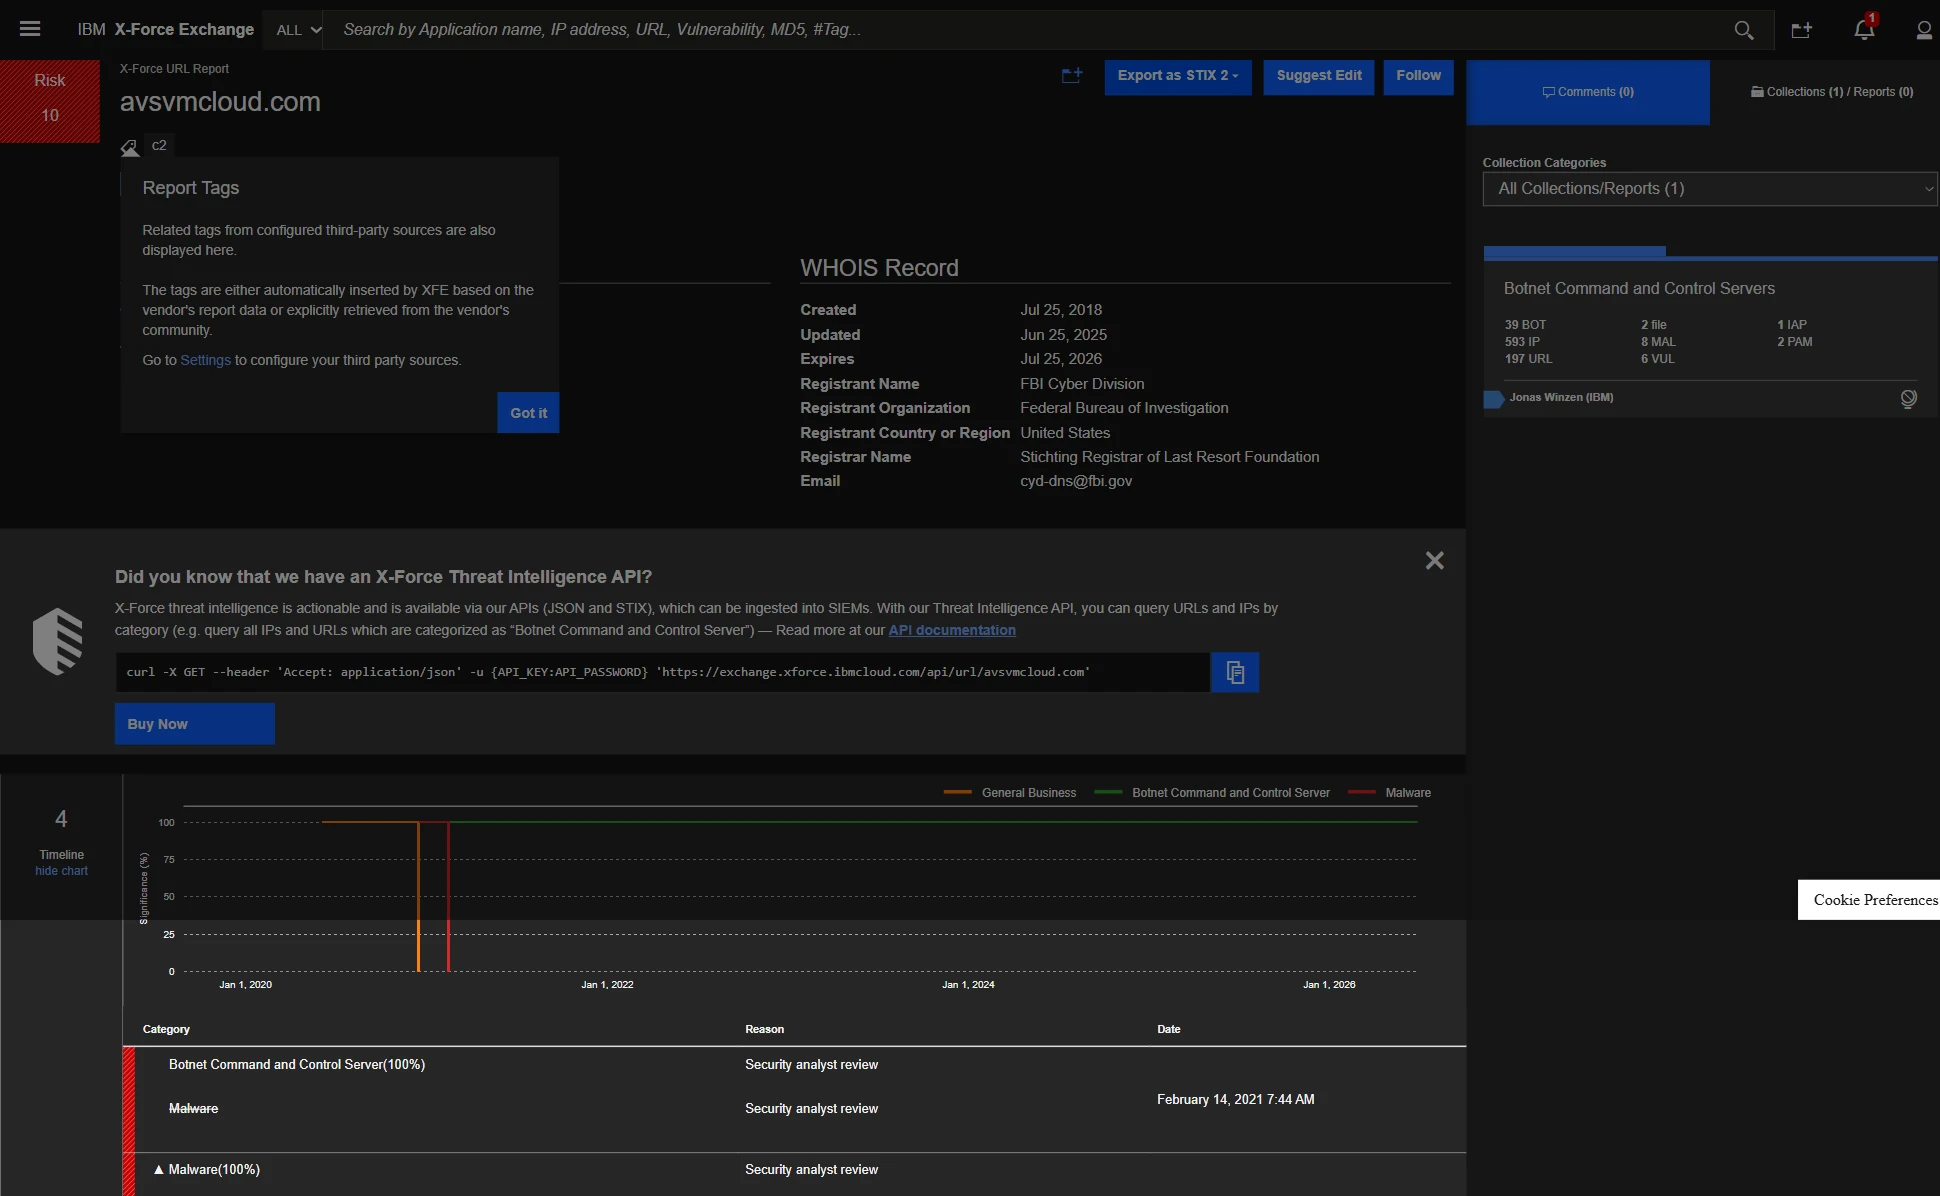Screen dimensions: 1940x1196
Task: Click the X-Force shield logo
Action: pos(58,641)
